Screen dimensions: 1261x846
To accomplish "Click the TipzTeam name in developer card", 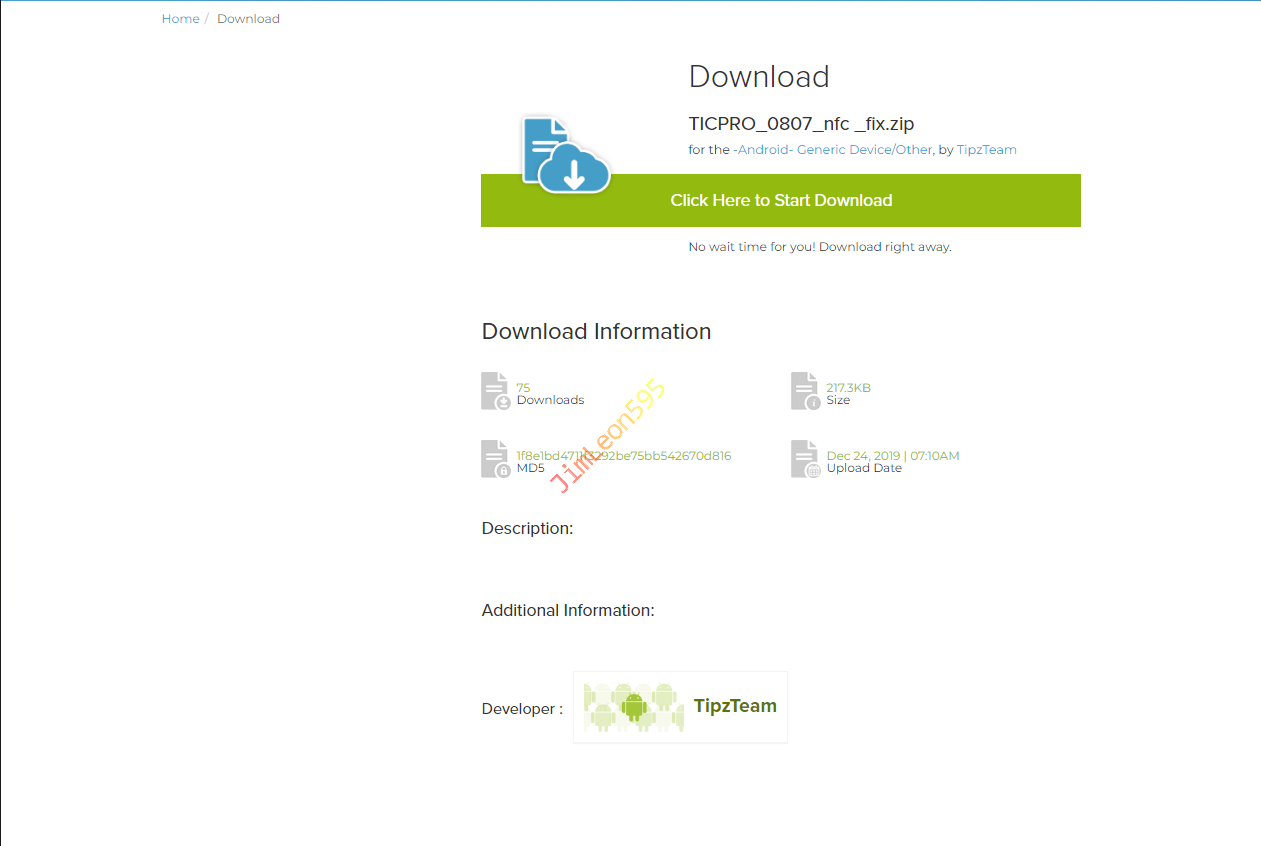I will click(x=735, y=706).
